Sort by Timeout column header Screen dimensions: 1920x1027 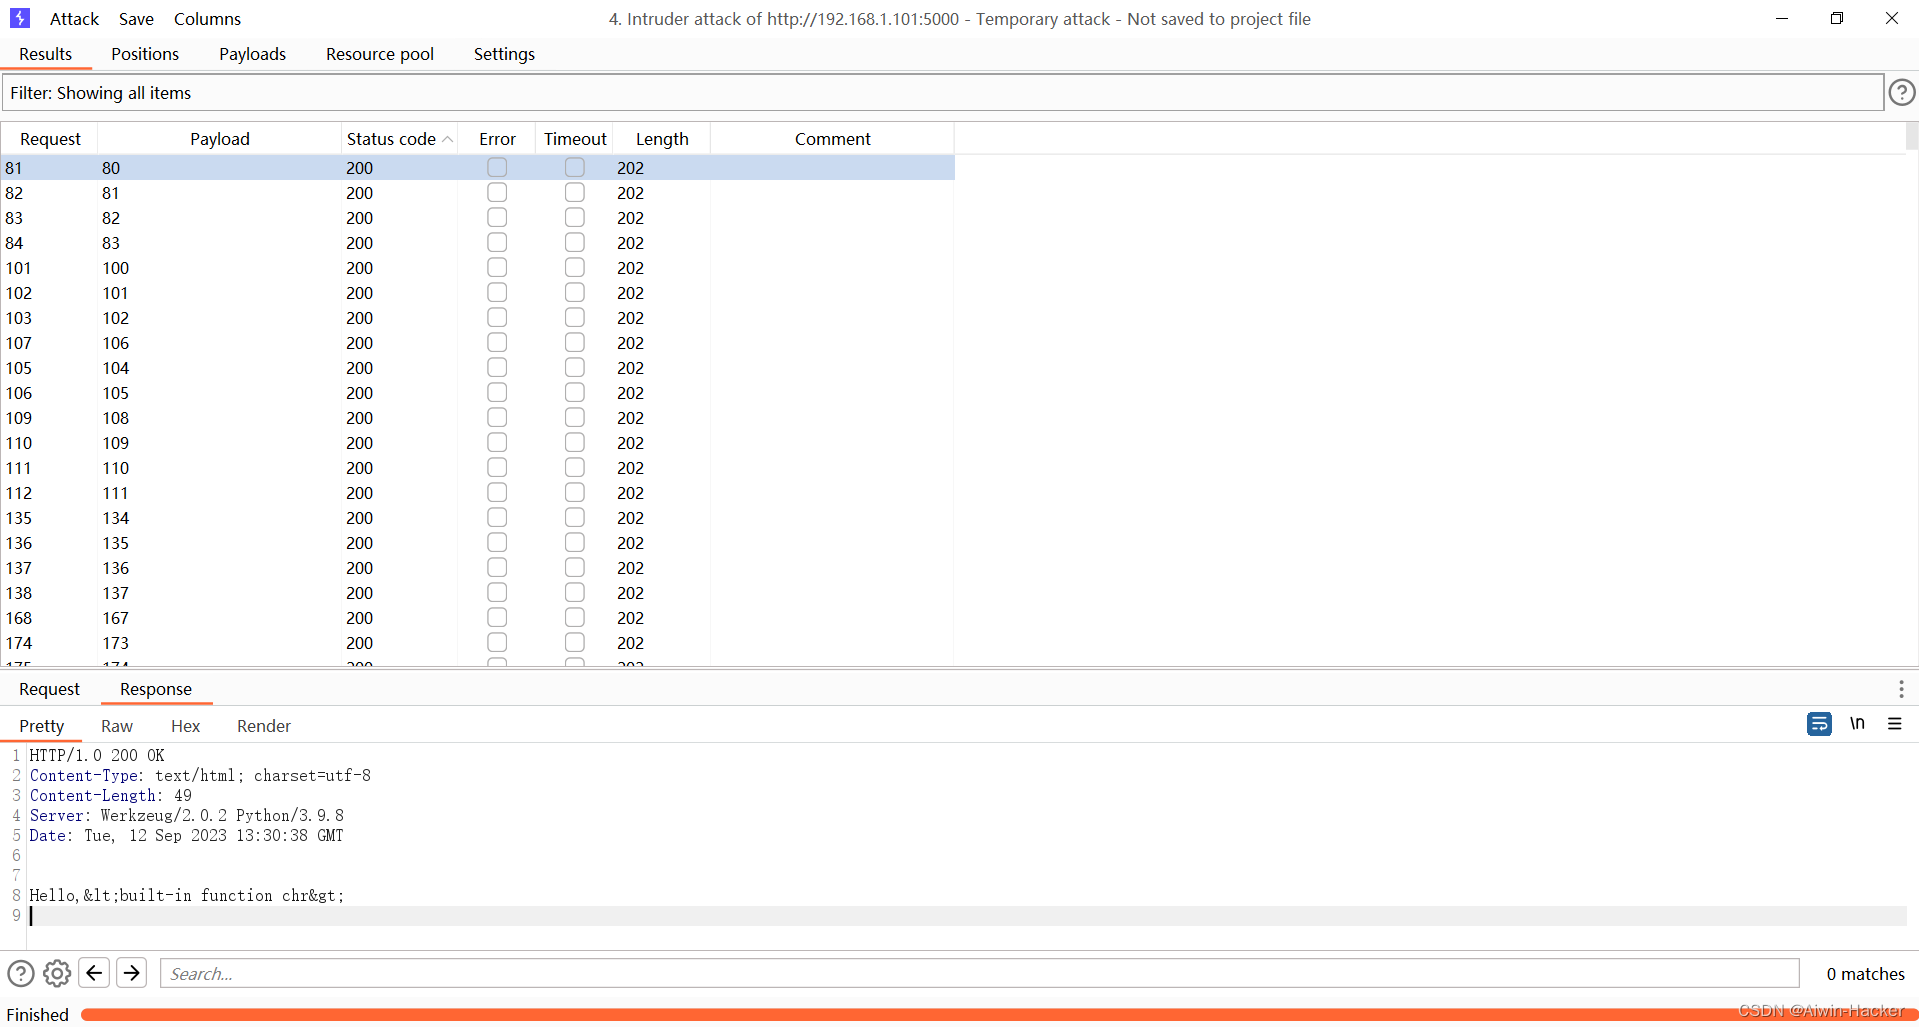(x=575, y=139)
